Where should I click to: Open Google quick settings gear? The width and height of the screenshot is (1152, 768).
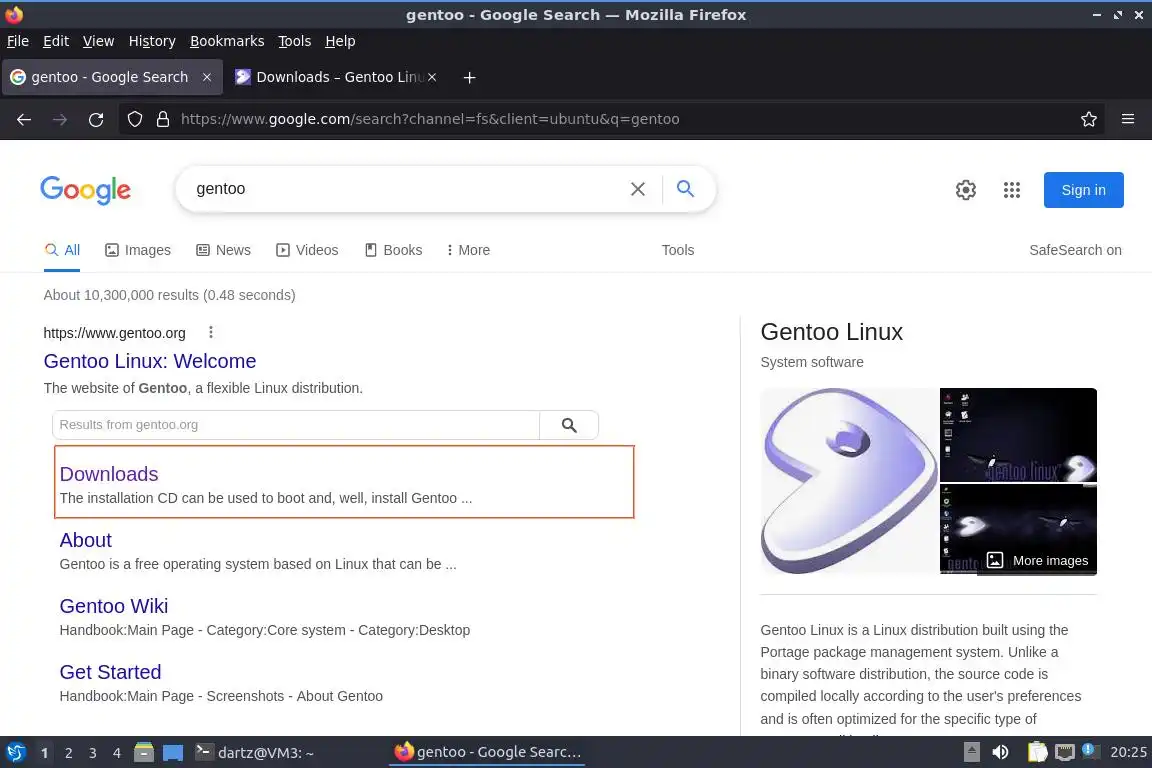[965, 190]
